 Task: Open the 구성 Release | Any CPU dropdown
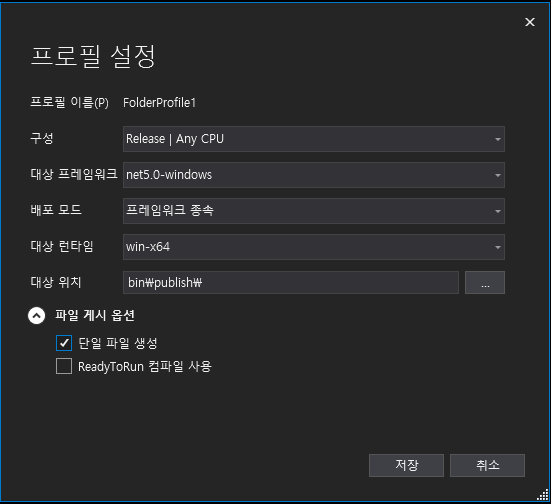(314, 139)
